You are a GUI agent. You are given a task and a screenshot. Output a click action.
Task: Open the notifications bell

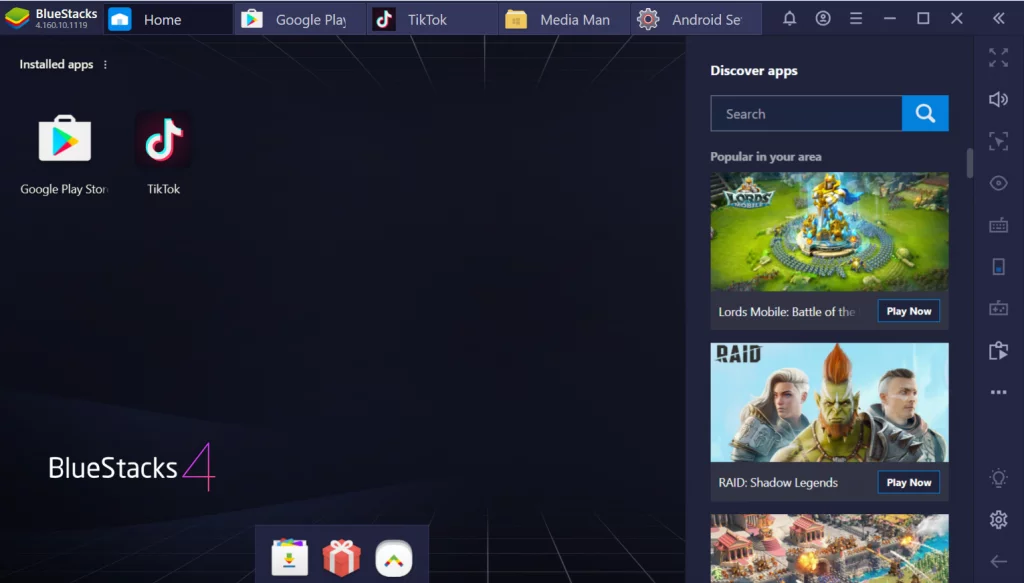point(790,18)
